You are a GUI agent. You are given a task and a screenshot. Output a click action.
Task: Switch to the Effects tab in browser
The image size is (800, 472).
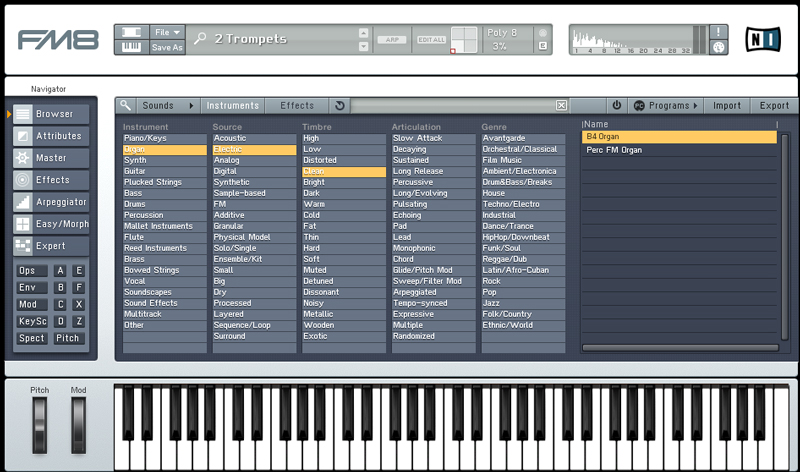297,106
